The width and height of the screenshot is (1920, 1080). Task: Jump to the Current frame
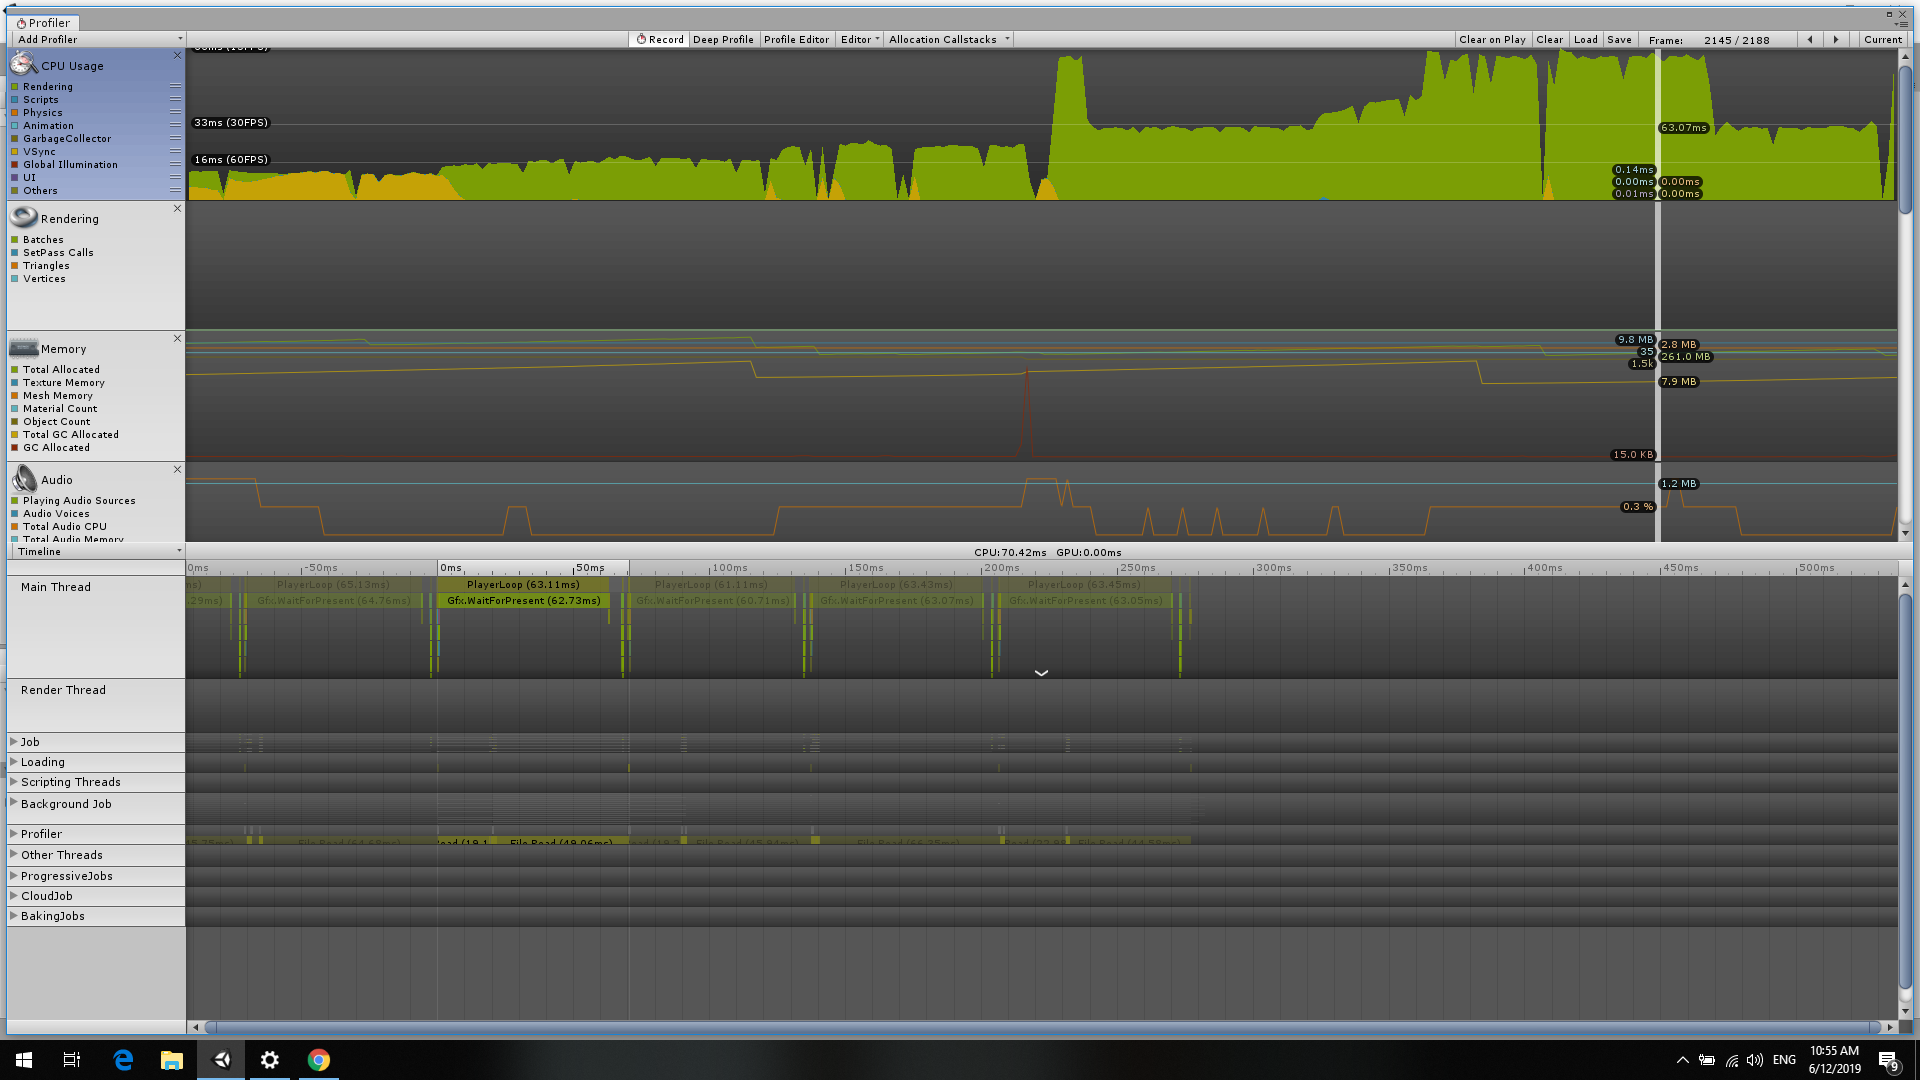click(1882, 40)
